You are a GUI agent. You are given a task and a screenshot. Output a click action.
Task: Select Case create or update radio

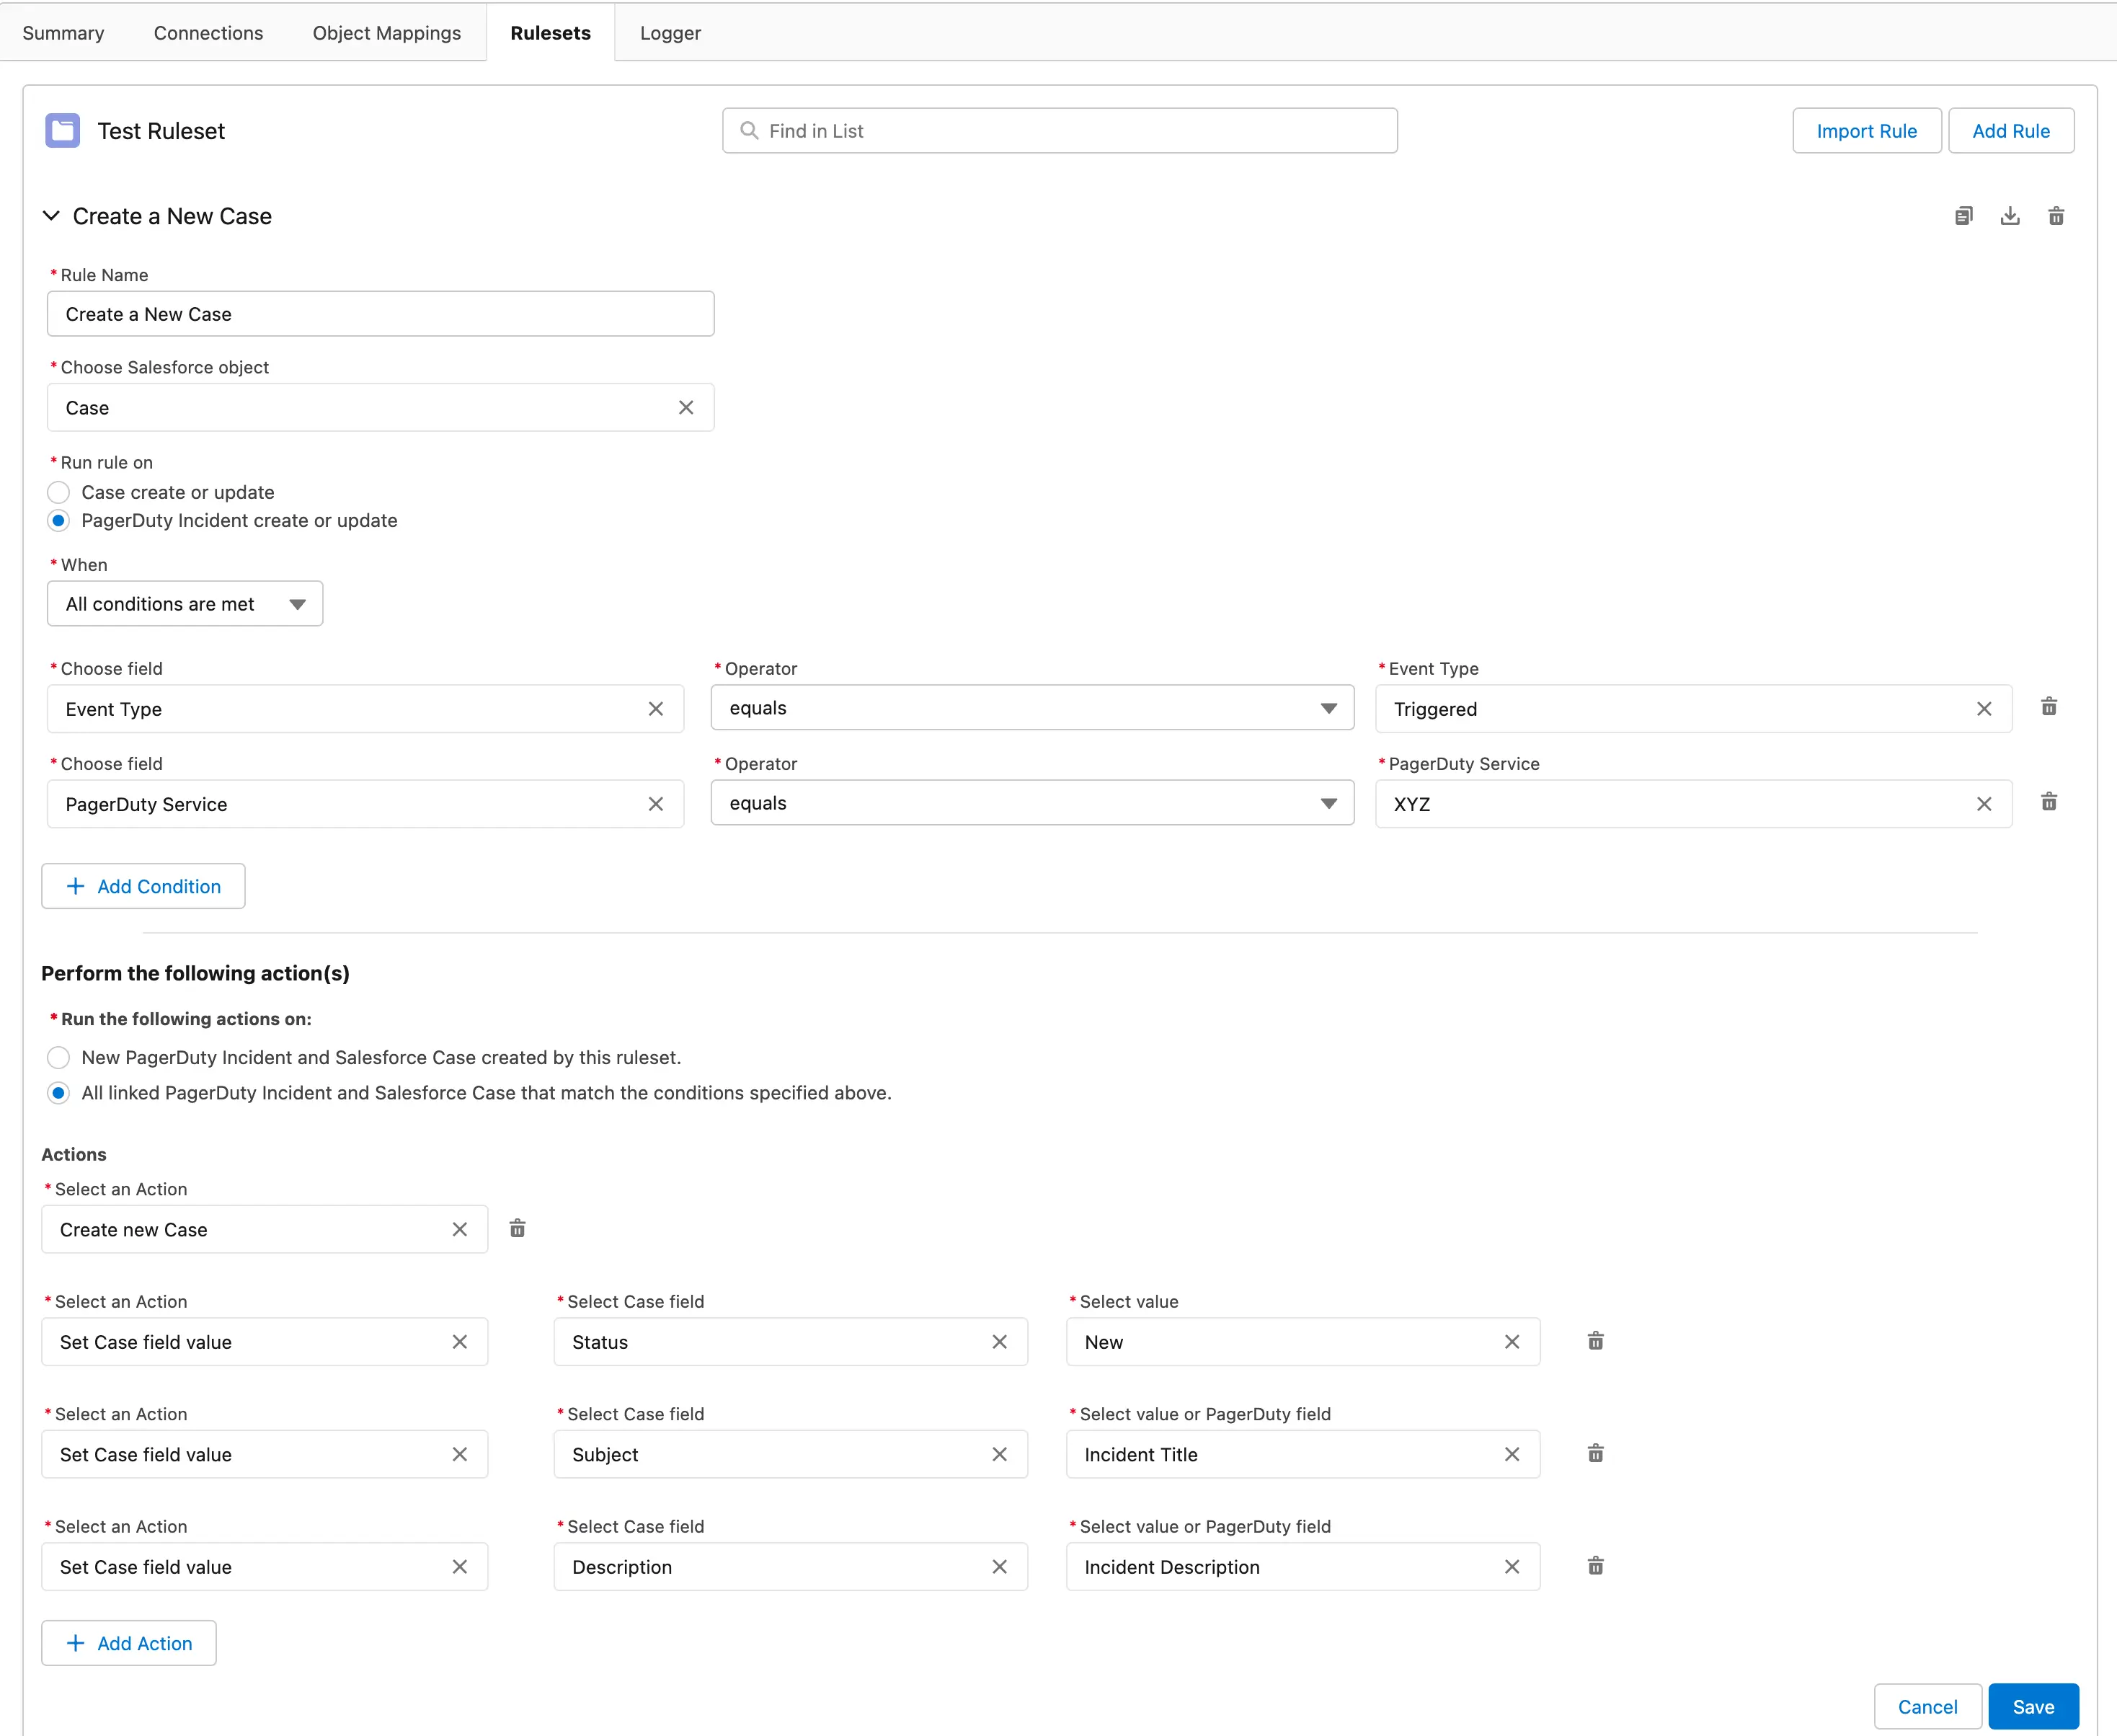coord(59,492)
